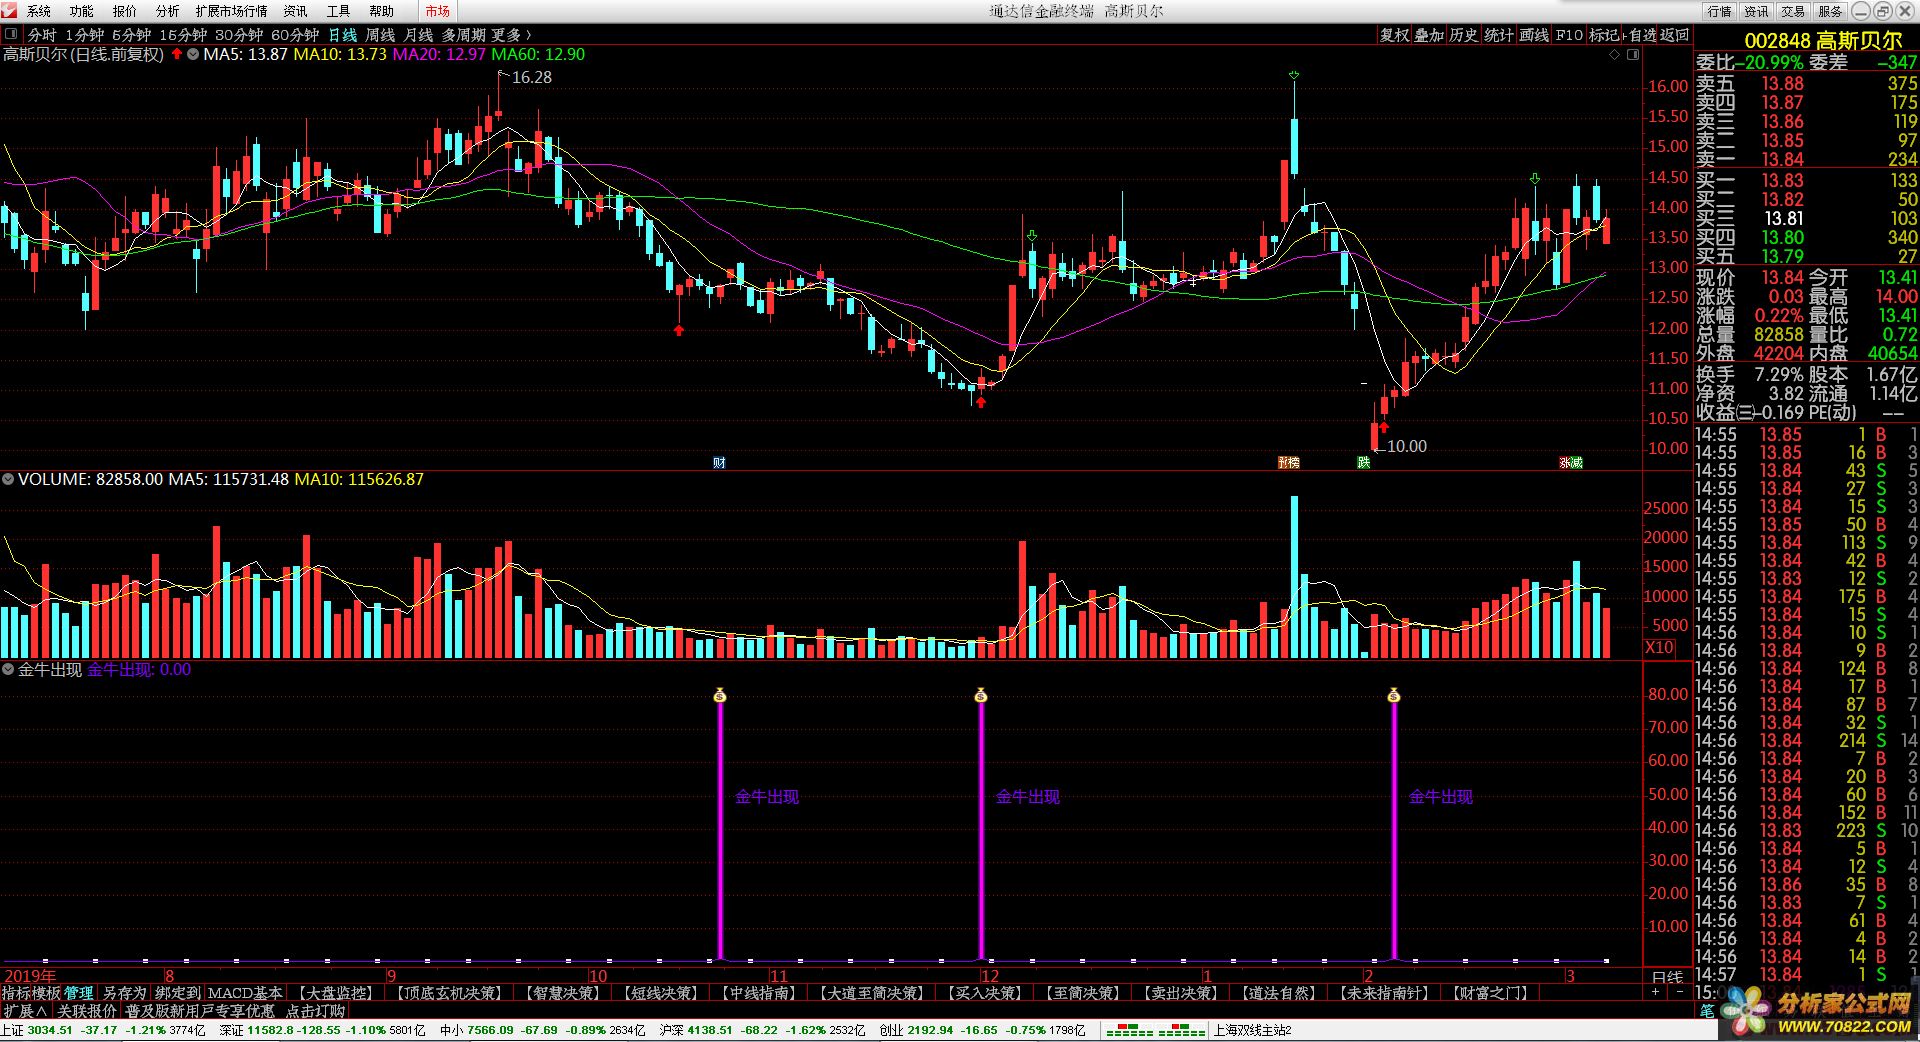Open the VOLUME indicator dropdown arrow
Image resolution: width=1920 pixels, height=1042 pixels.
pyautogui.click(x=8, y=479)
